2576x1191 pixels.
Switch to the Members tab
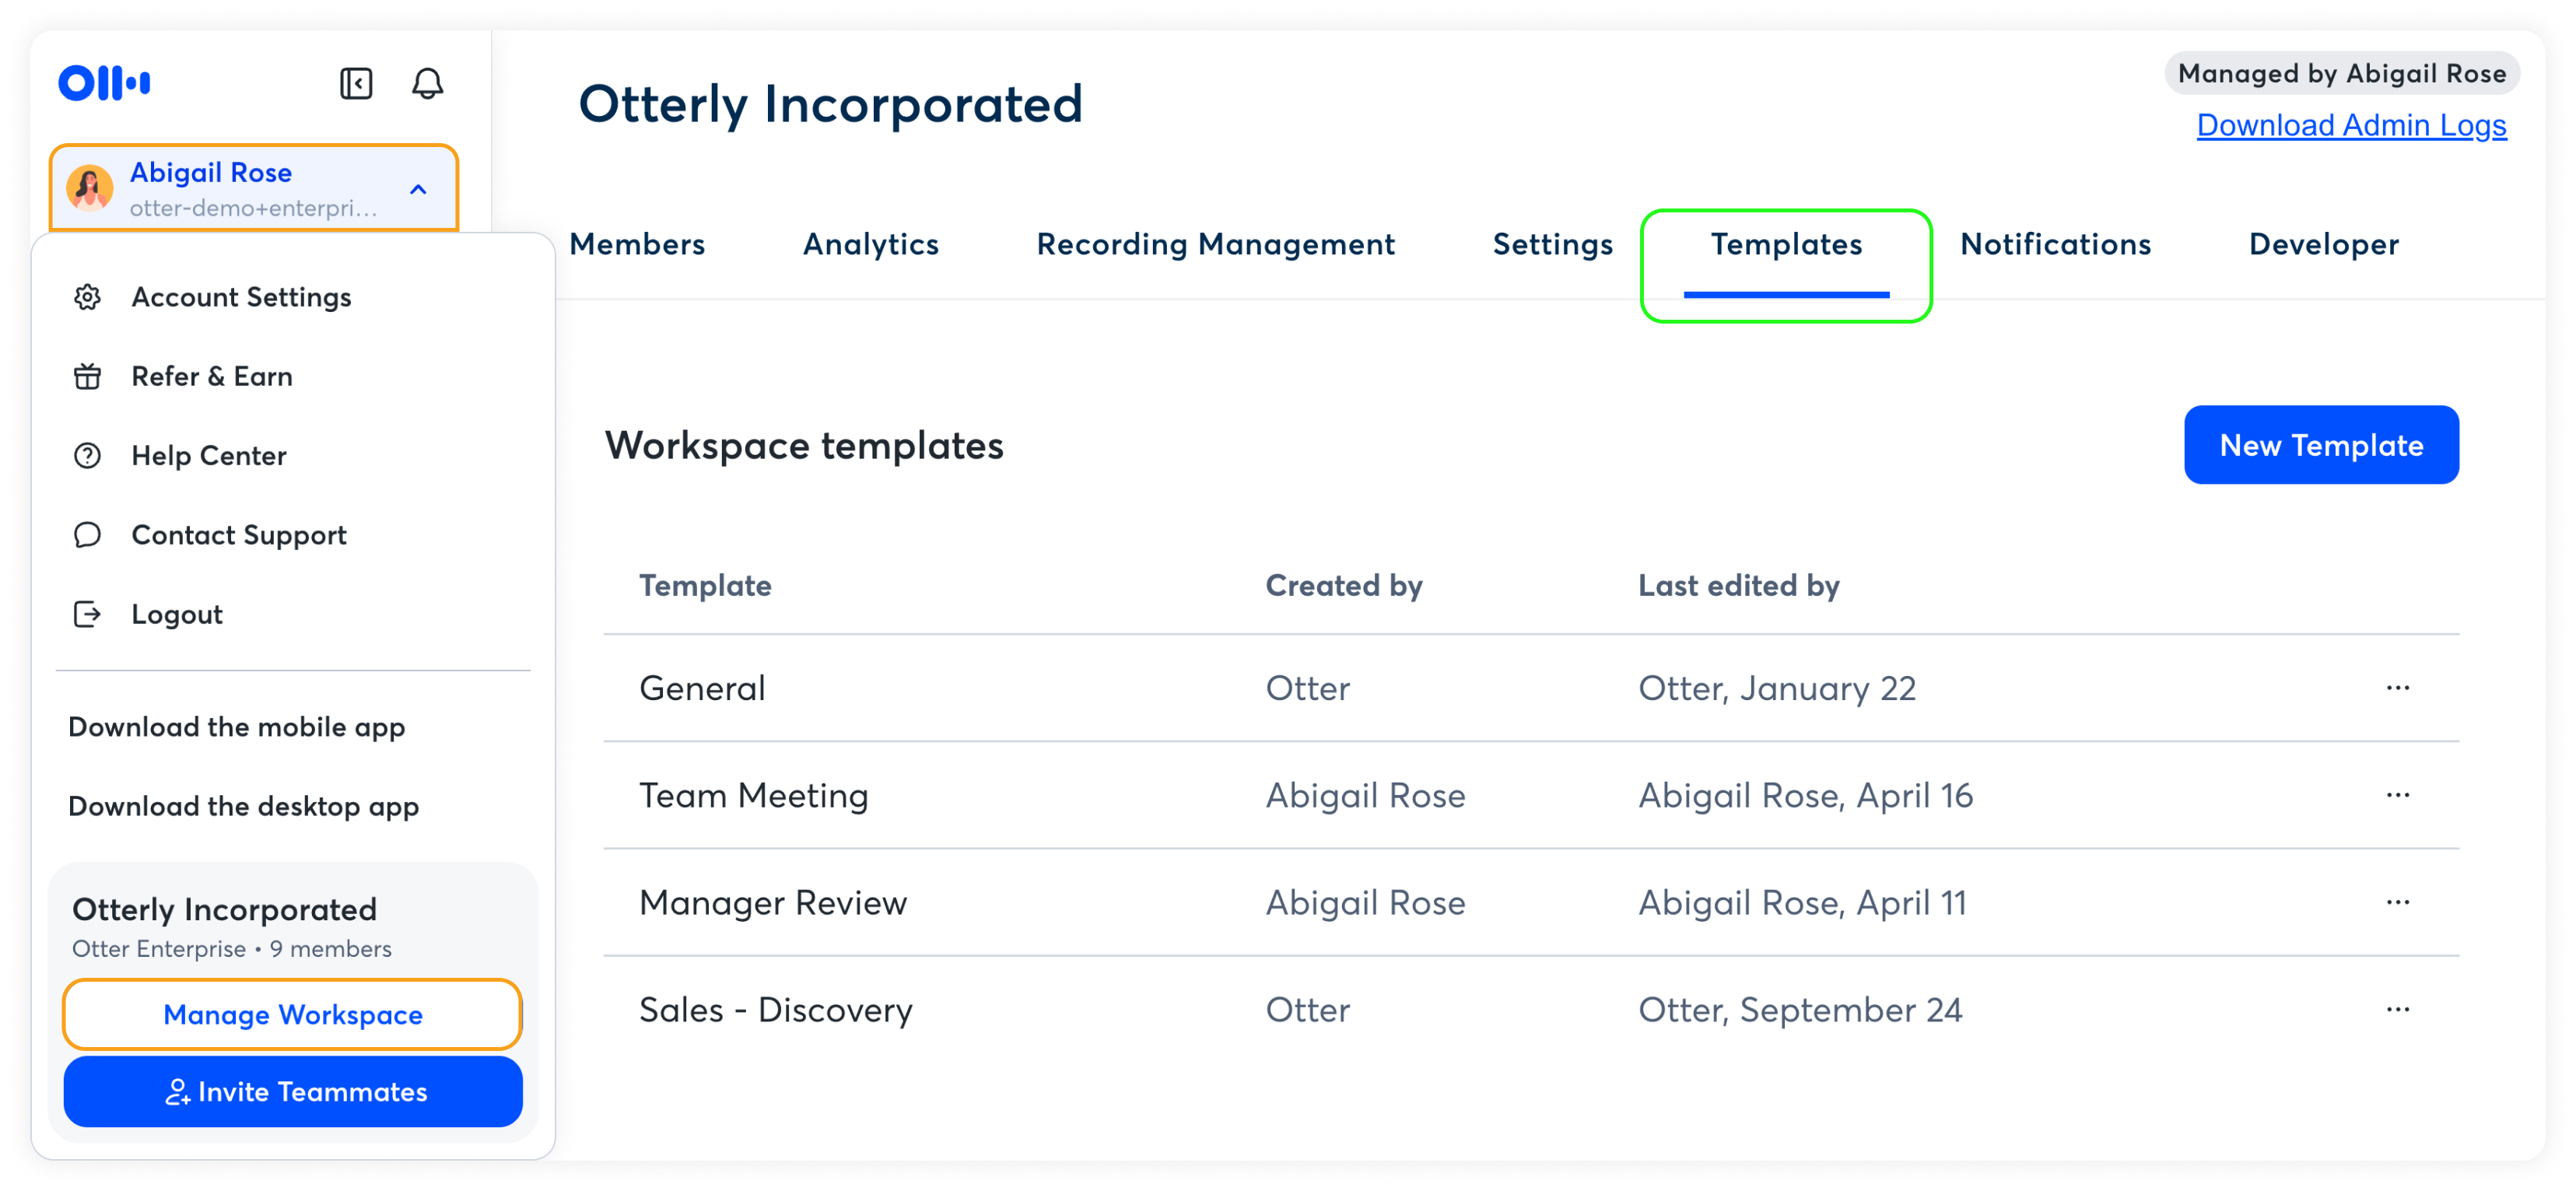coord(637,244)
